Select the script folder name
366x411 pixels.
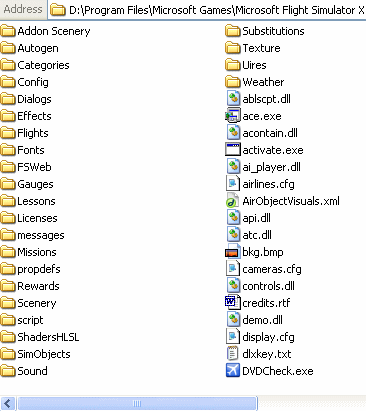[x=30, y=320]
